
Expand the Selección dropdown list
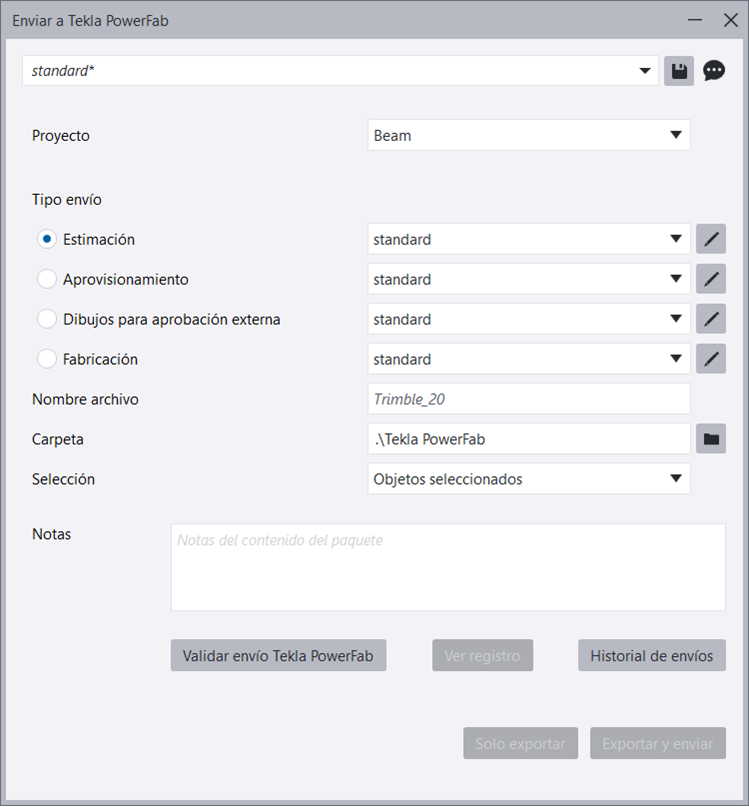coord(529,479)
